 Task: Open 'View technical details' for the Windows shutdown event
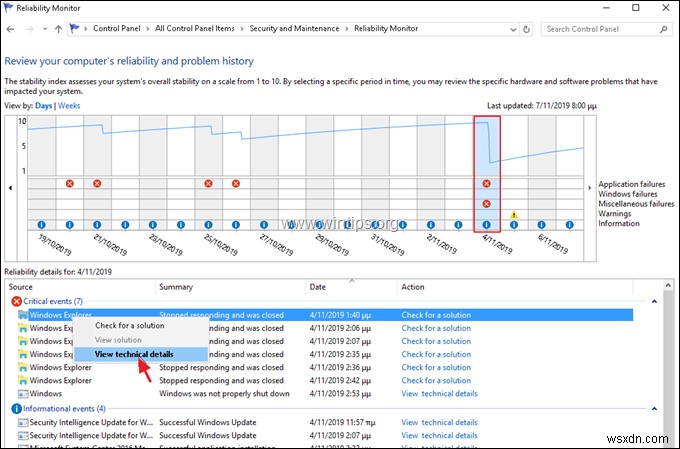(439, 394)
